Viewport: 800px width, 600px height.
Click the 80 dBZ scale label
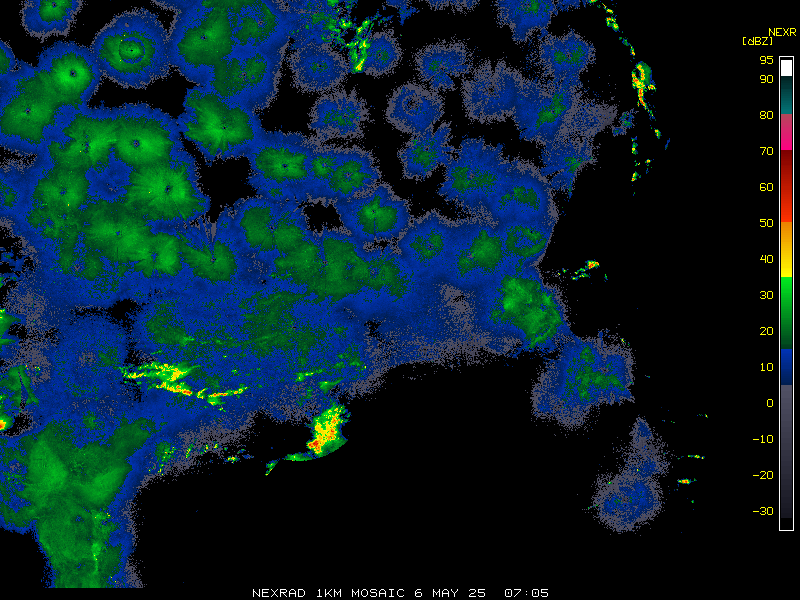766,115
